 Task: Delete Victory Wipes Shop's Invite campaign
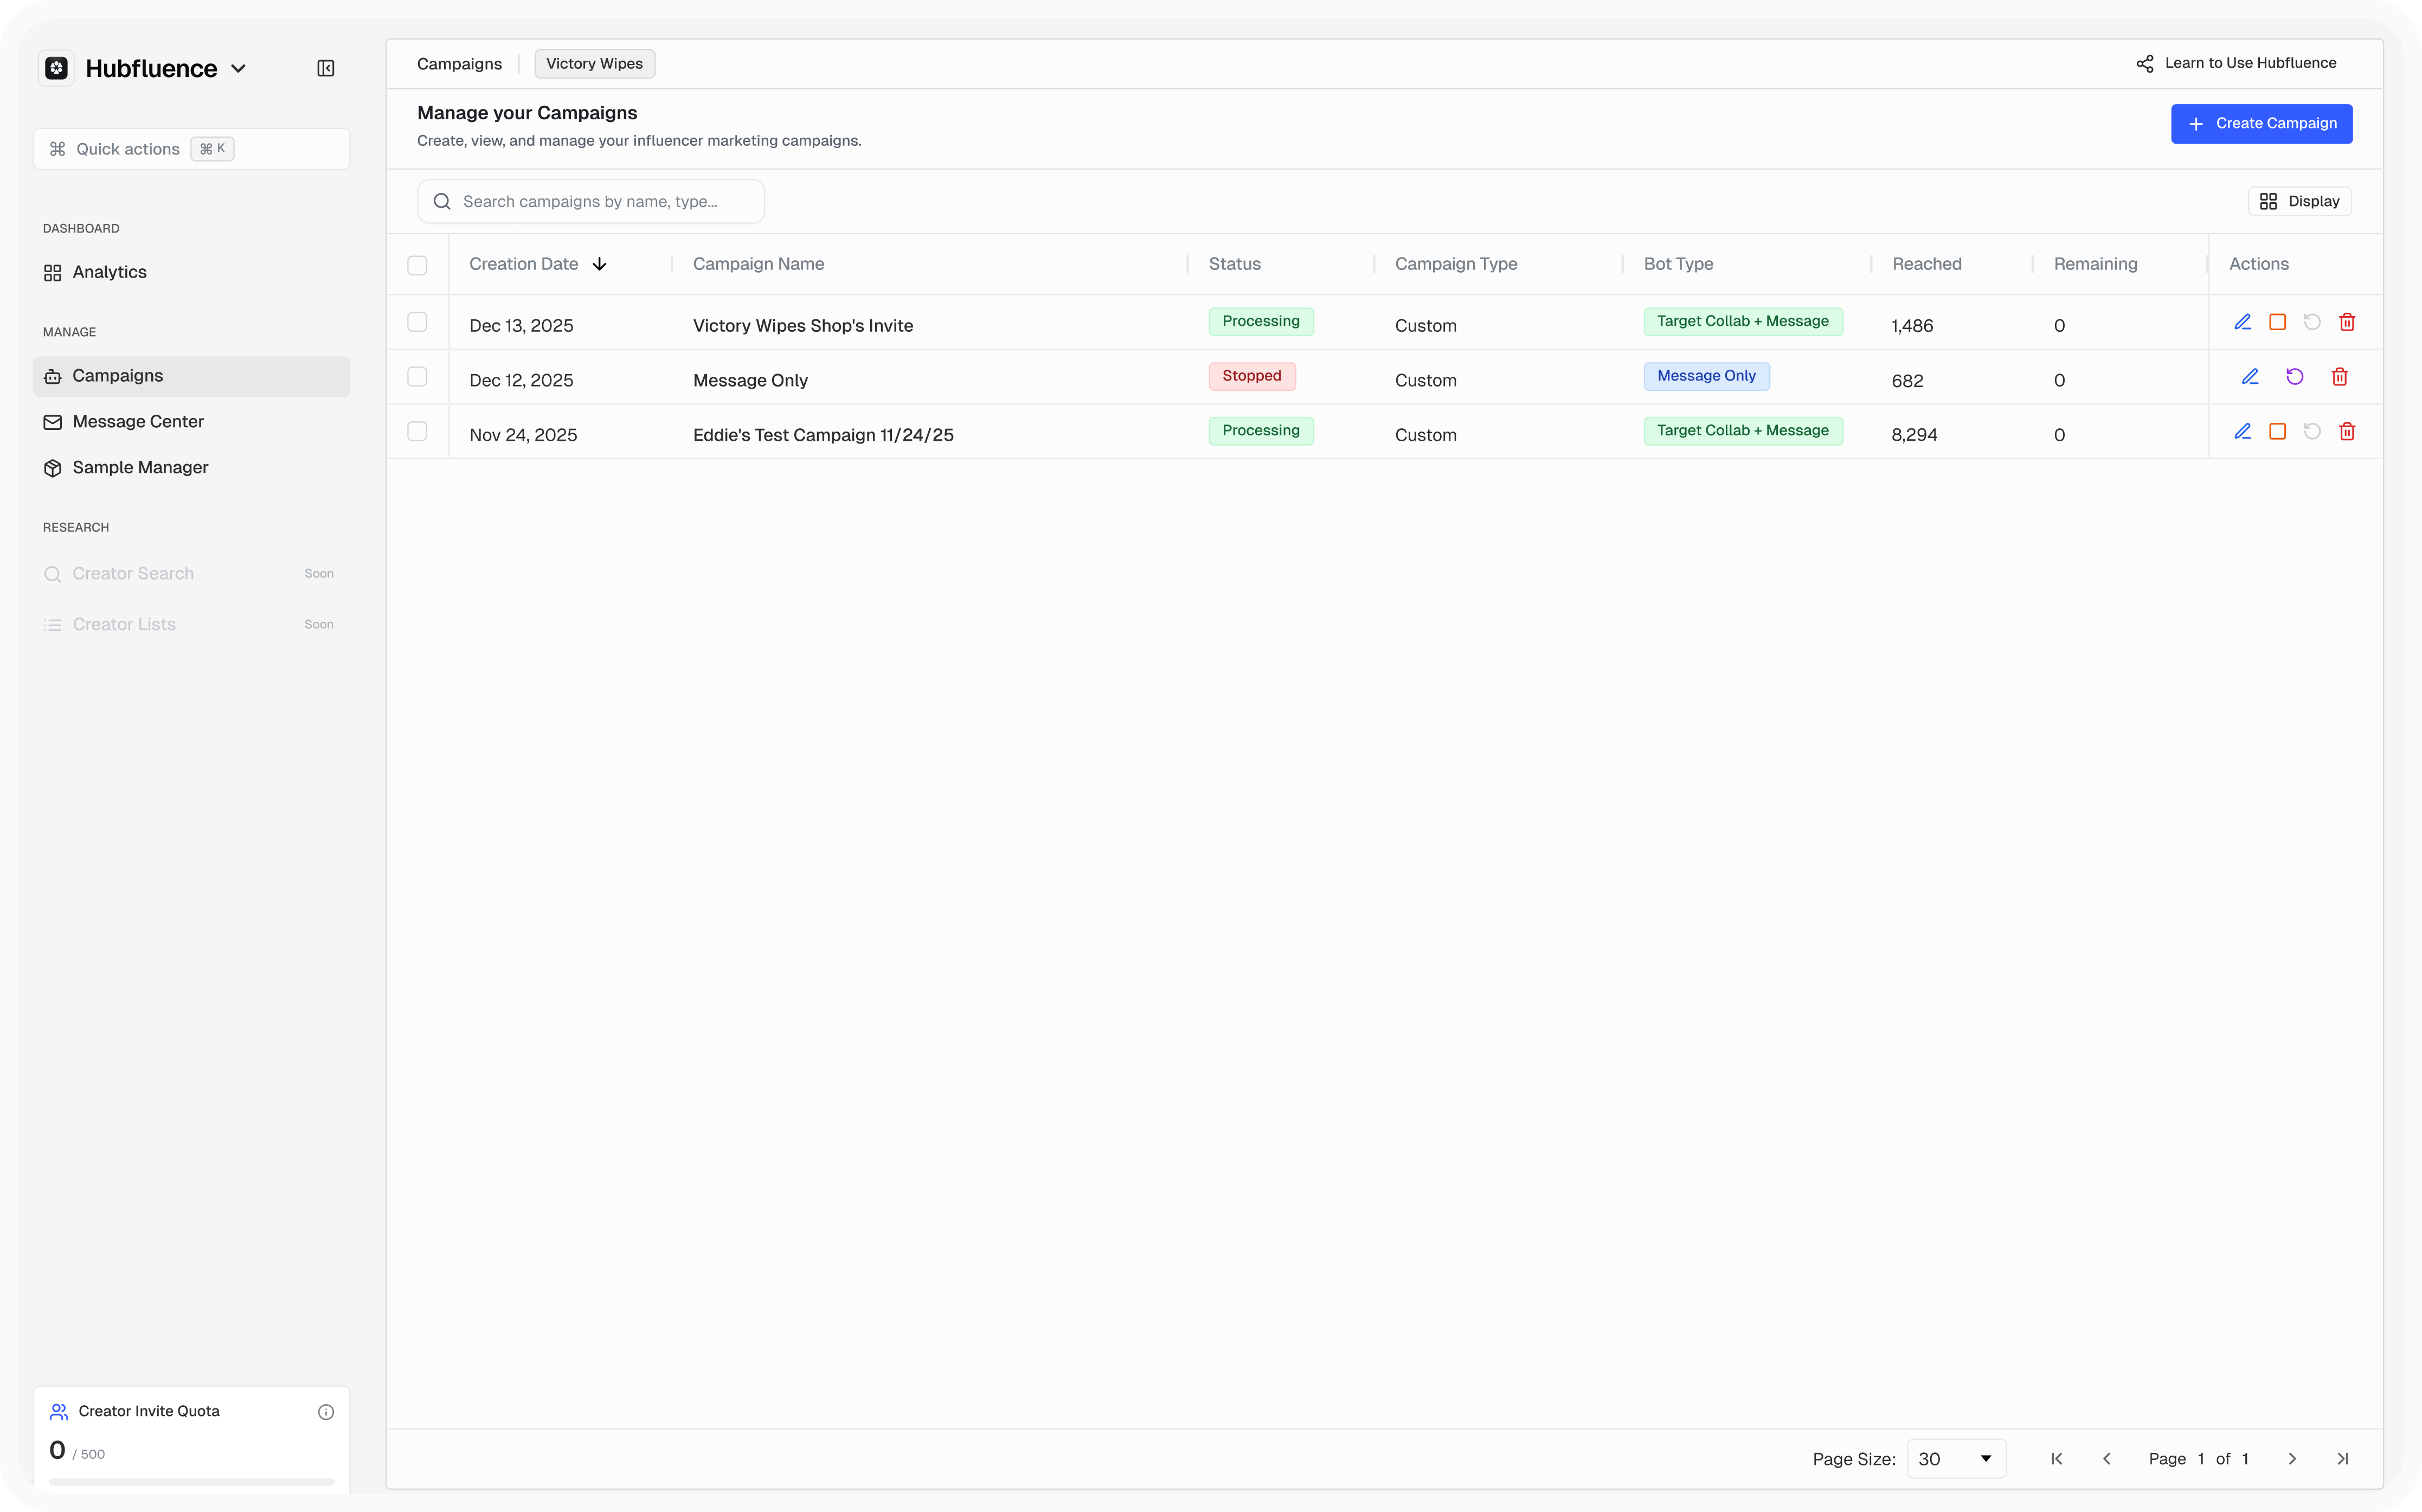pyautogui.click(x=2346, y=322)
